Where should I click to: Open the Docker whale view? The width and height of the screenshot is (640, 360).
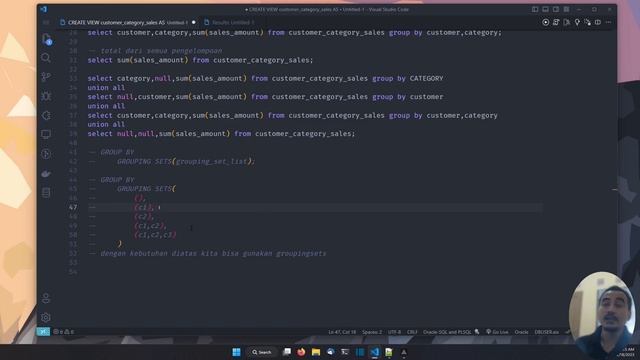point(46,173)
